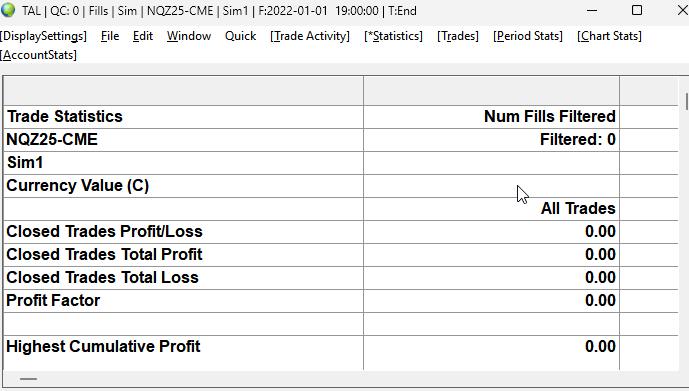Screen dimensions: 689x391
Task: Open the Edit menu
Action: tap(143, 36)
